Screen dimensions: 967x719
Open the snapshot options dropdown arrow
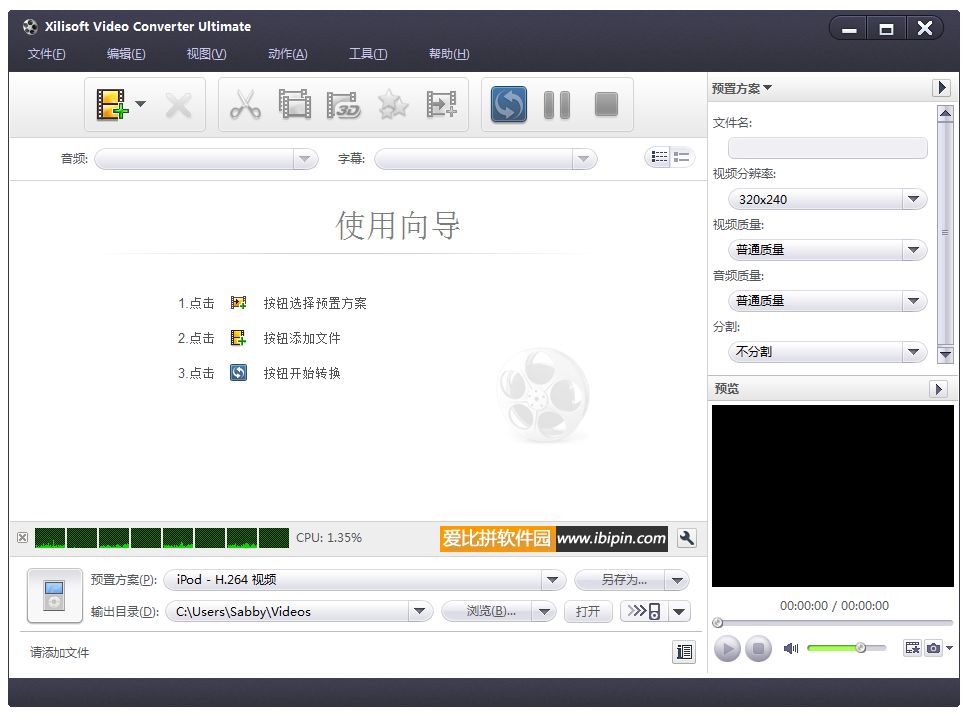tap(950, 647)
